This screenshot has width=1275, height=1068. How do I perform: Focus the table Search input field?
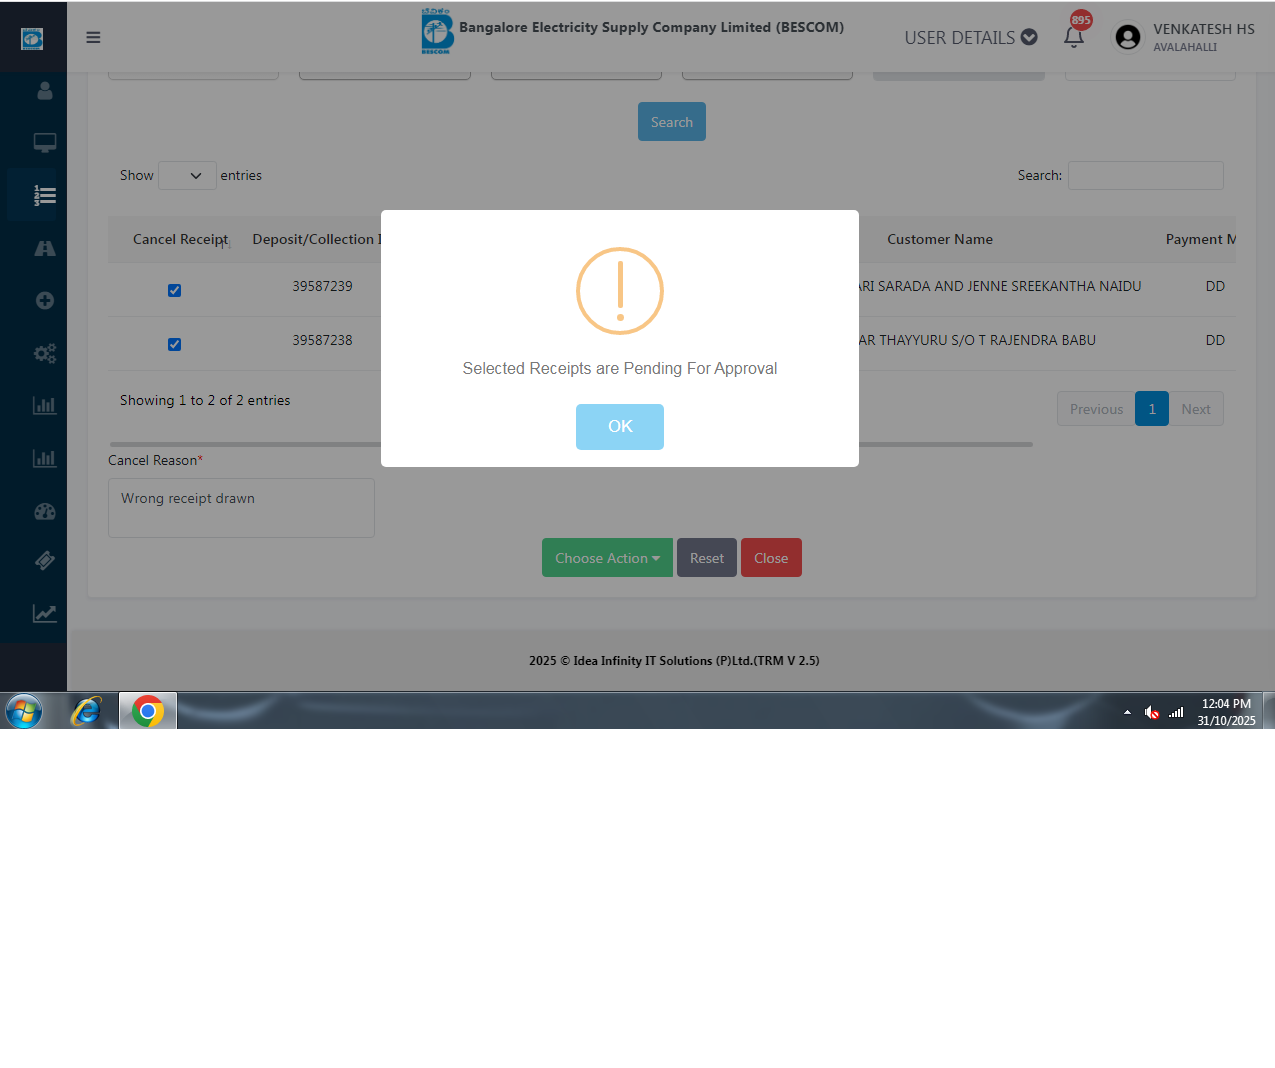[x=1146, y=176]
